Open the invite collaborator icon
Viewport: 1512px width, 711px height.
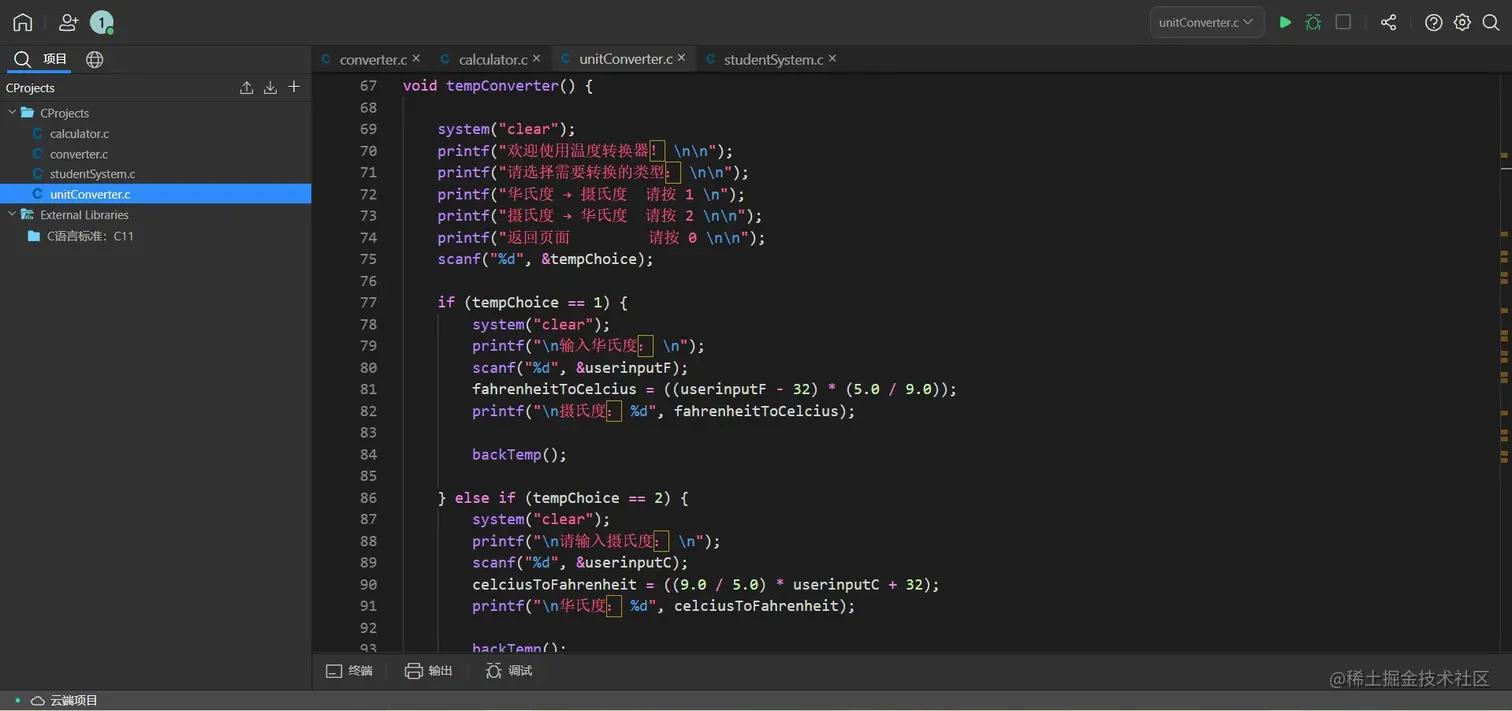[68, 22]
